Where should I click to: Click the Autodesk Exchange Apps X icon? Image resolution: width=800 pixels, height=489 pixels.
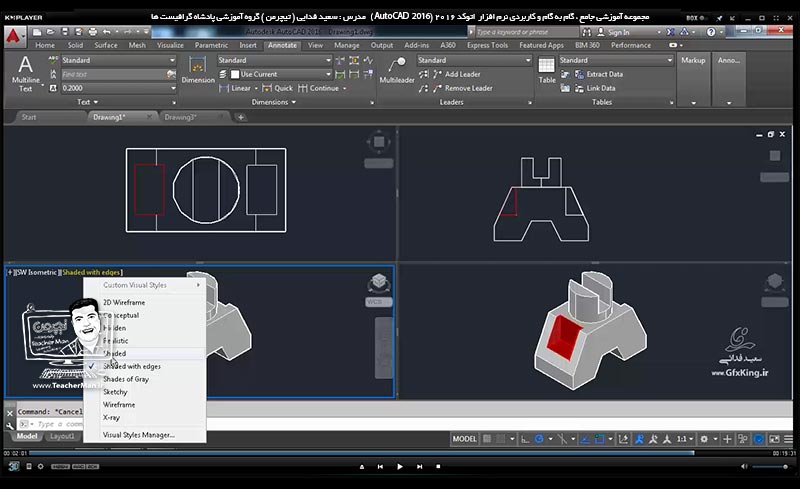click(670, 32)
